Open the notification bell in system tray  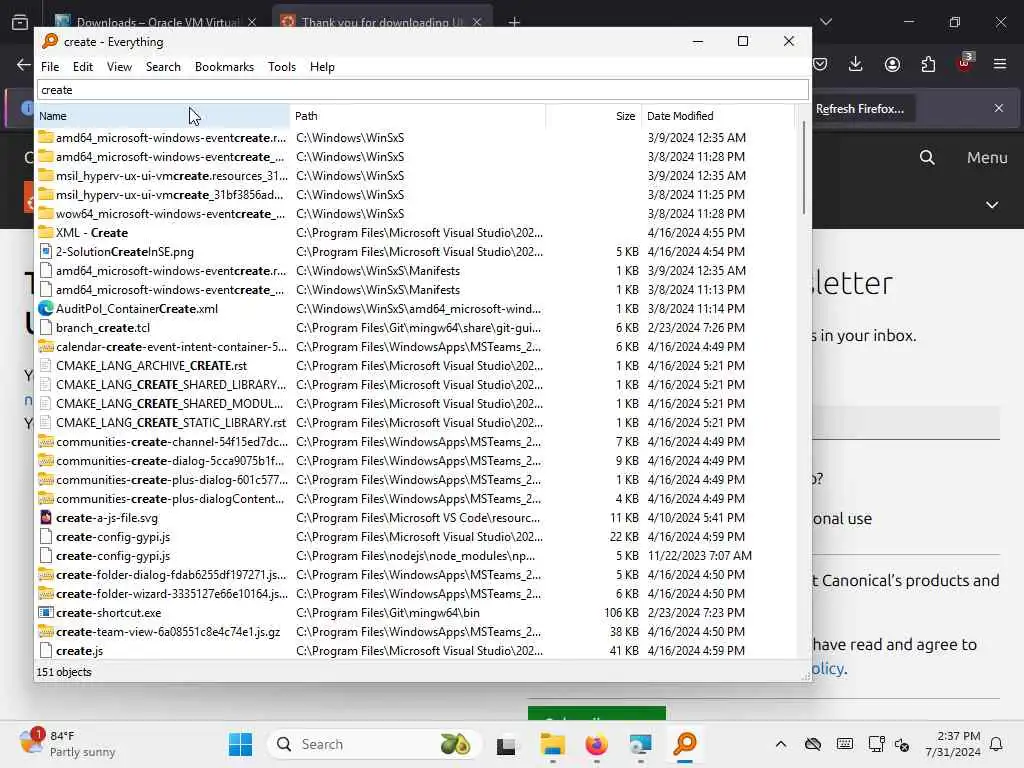[x=997, y=744]
